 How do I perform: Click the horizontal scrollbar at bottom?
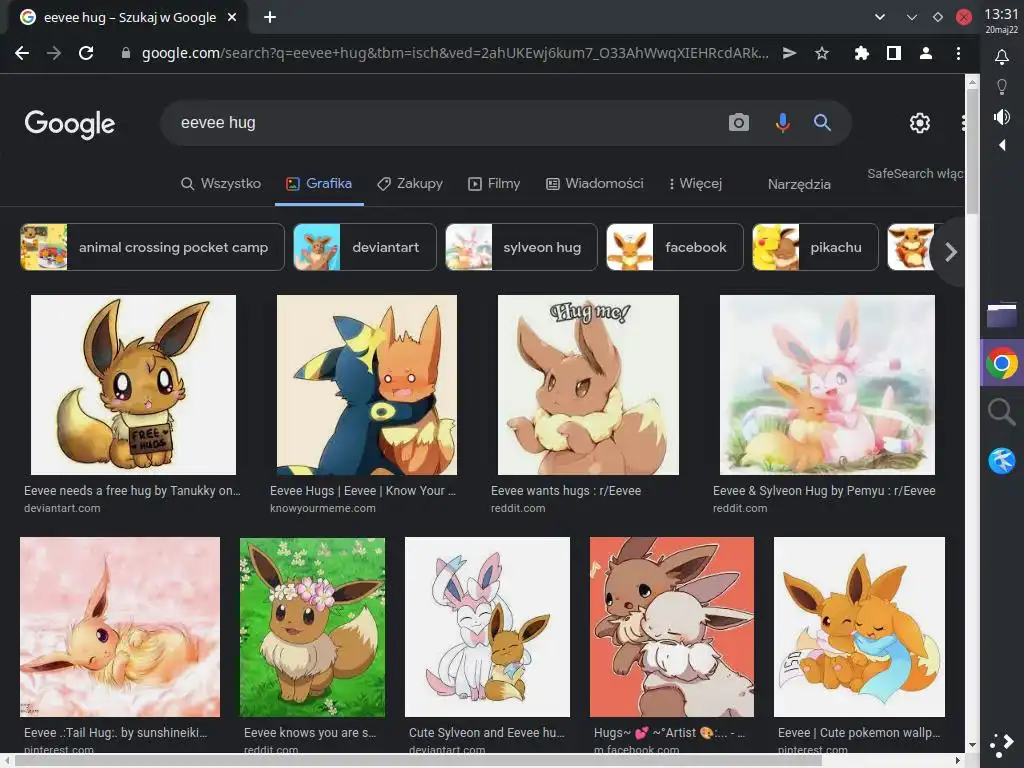pos(418,760)
